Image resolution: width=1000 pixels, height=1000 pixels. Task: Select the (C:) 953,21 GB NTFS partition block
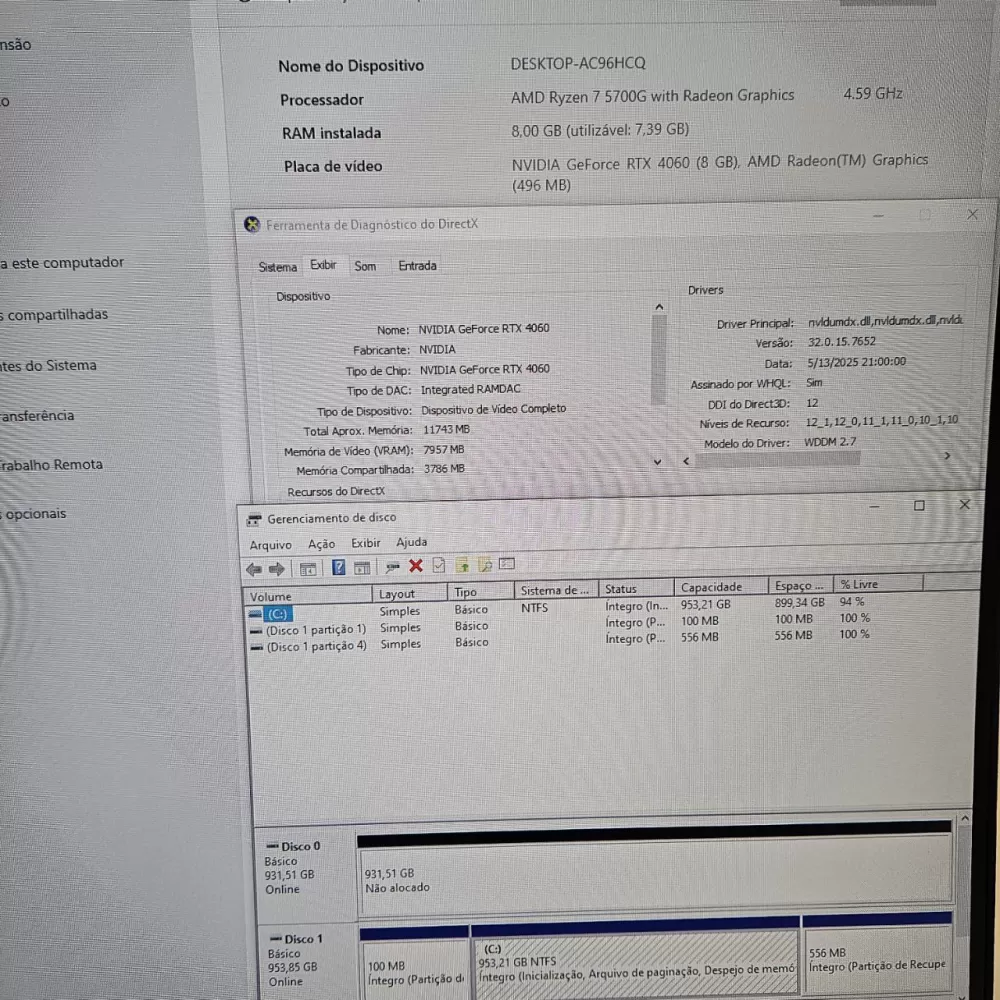pyautogui.click(x=635, y=960)
